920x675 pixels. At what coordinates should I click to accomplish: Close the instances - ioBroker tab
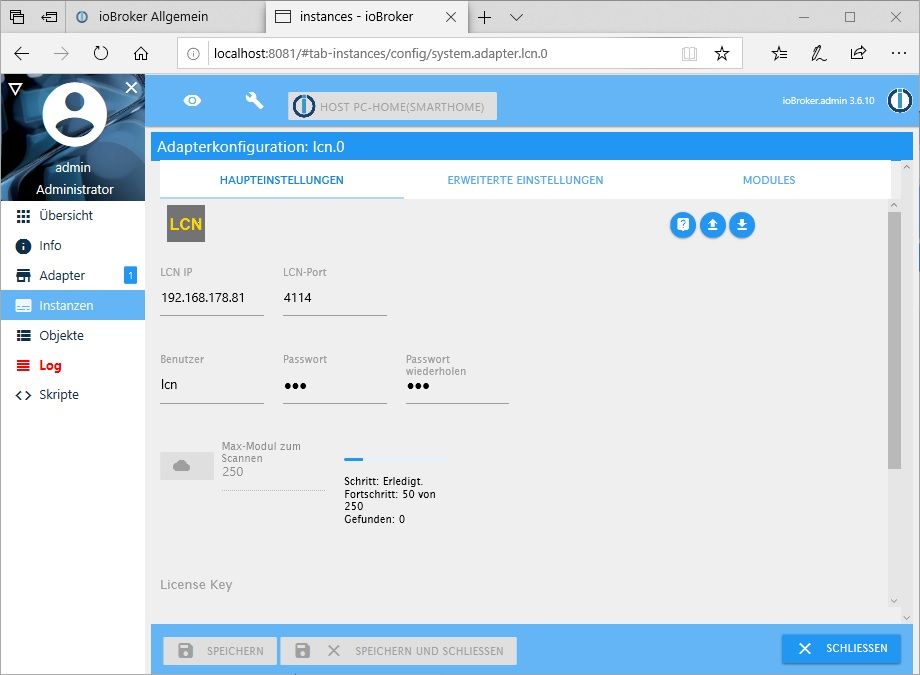click(x=451, y=17)
